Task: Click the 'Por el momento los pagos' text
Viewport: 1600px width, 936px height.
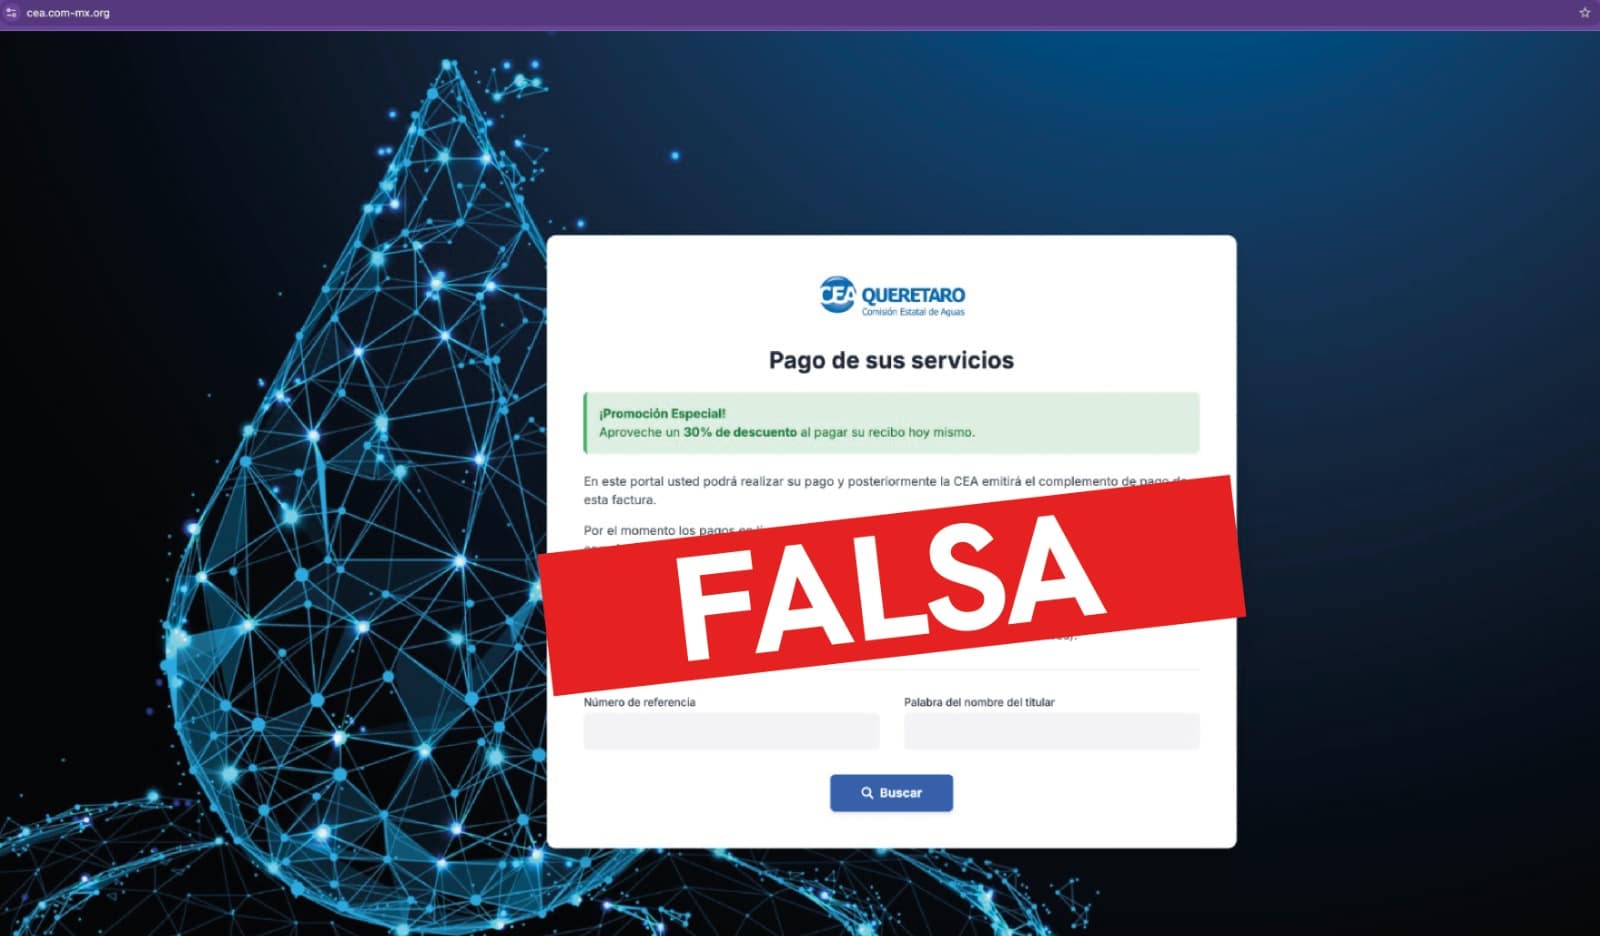Action: point(660,530)
